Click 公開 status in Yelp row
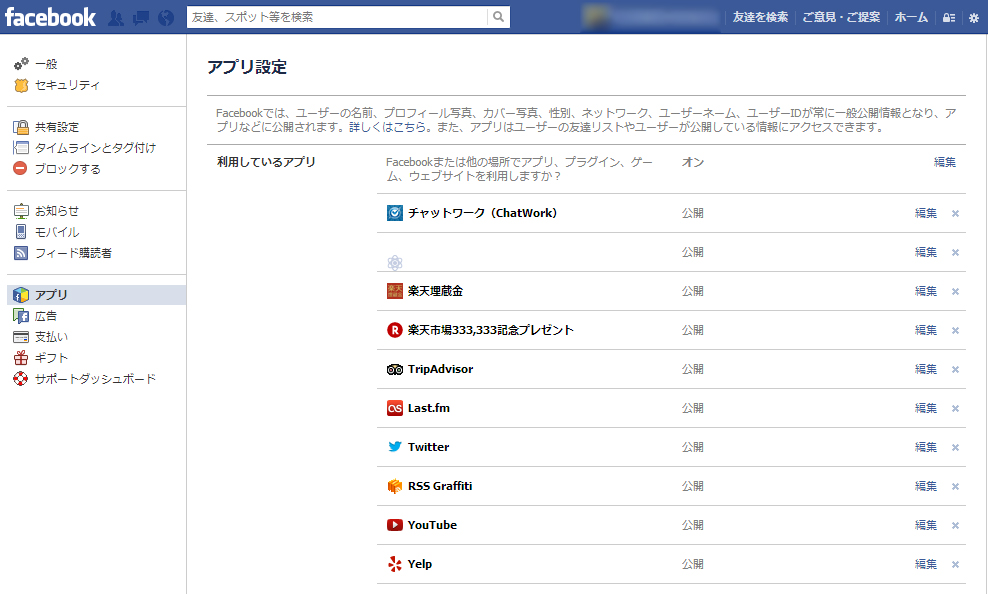This screenshot has width=988, height=594. click(x=692, y=564)
